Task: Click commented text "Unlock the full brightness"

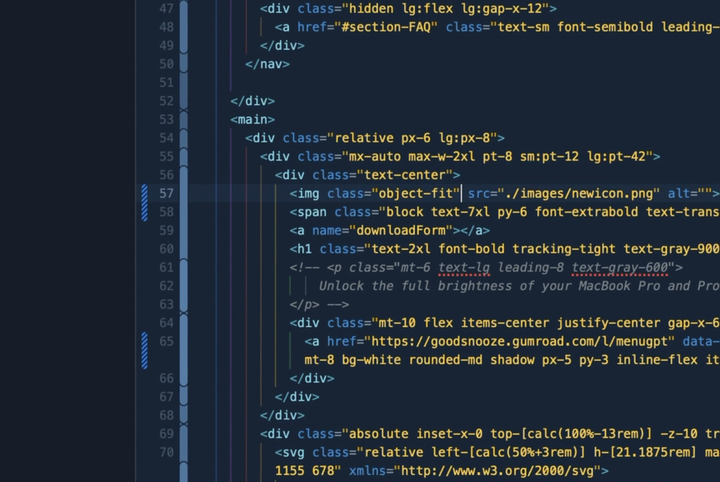Action: click(x=415, y=286)
